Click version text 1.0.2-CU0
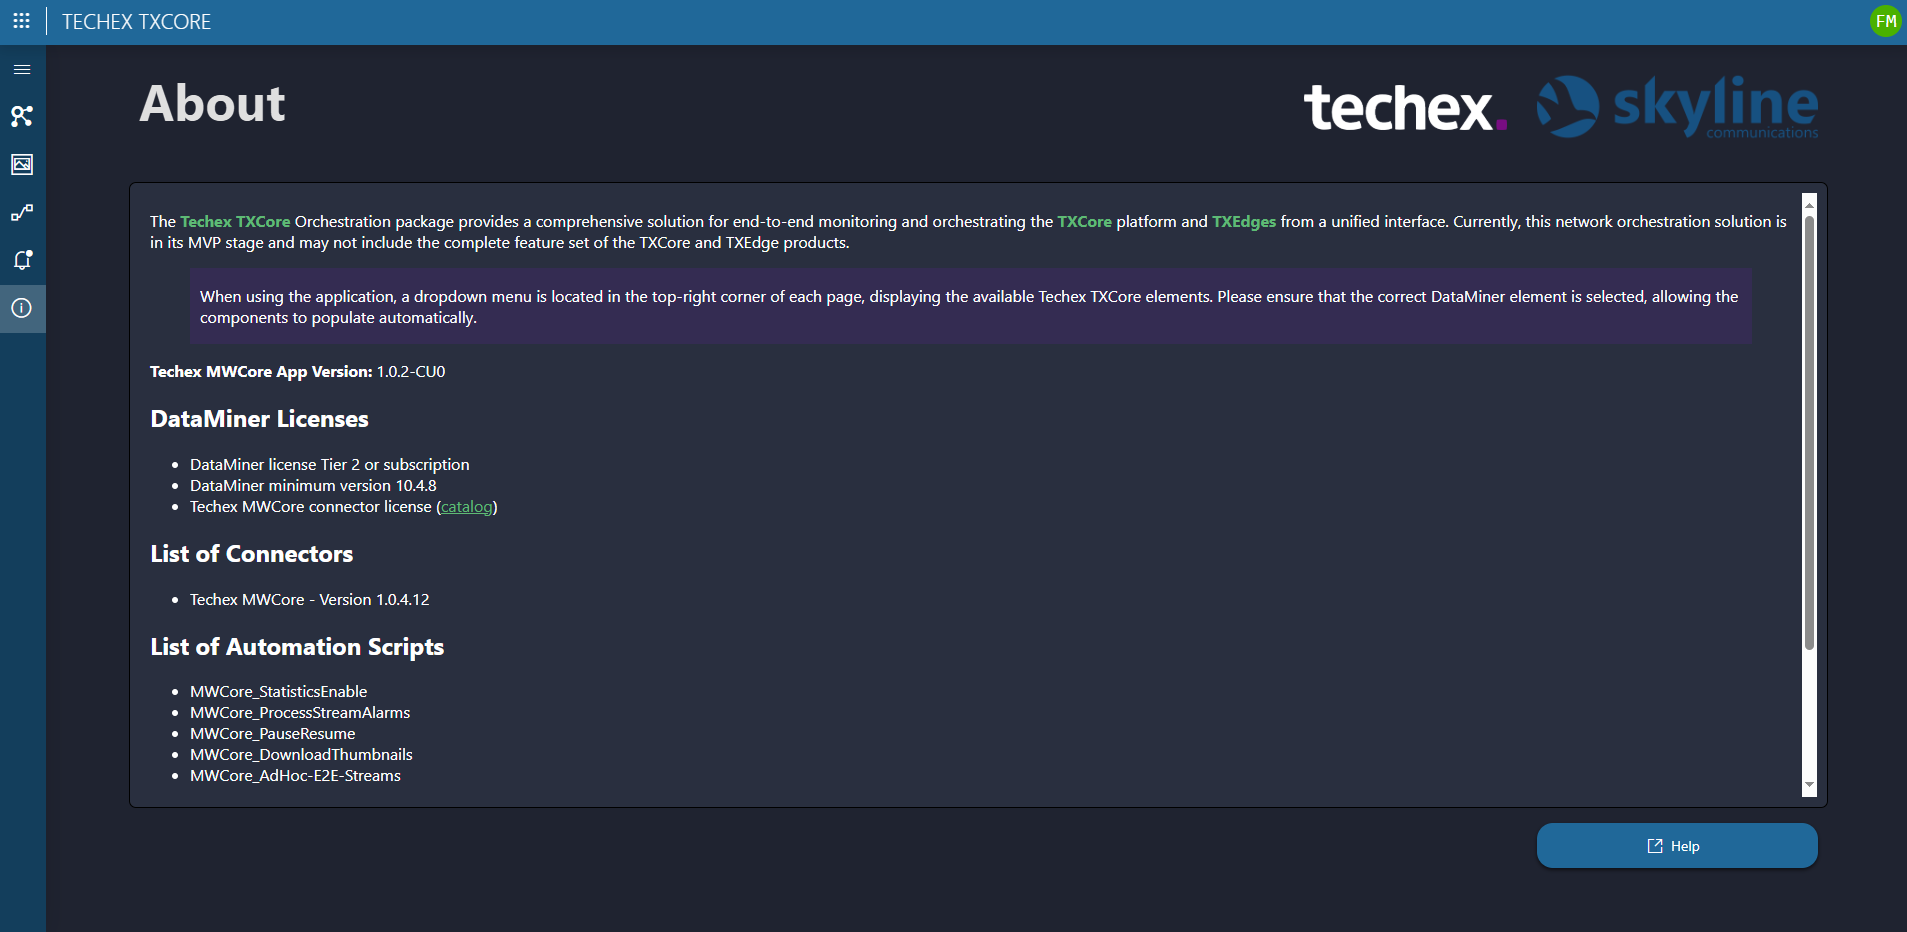Image resolution: width=1907 pixels, height=932 pixels. (x=411, y=372)
